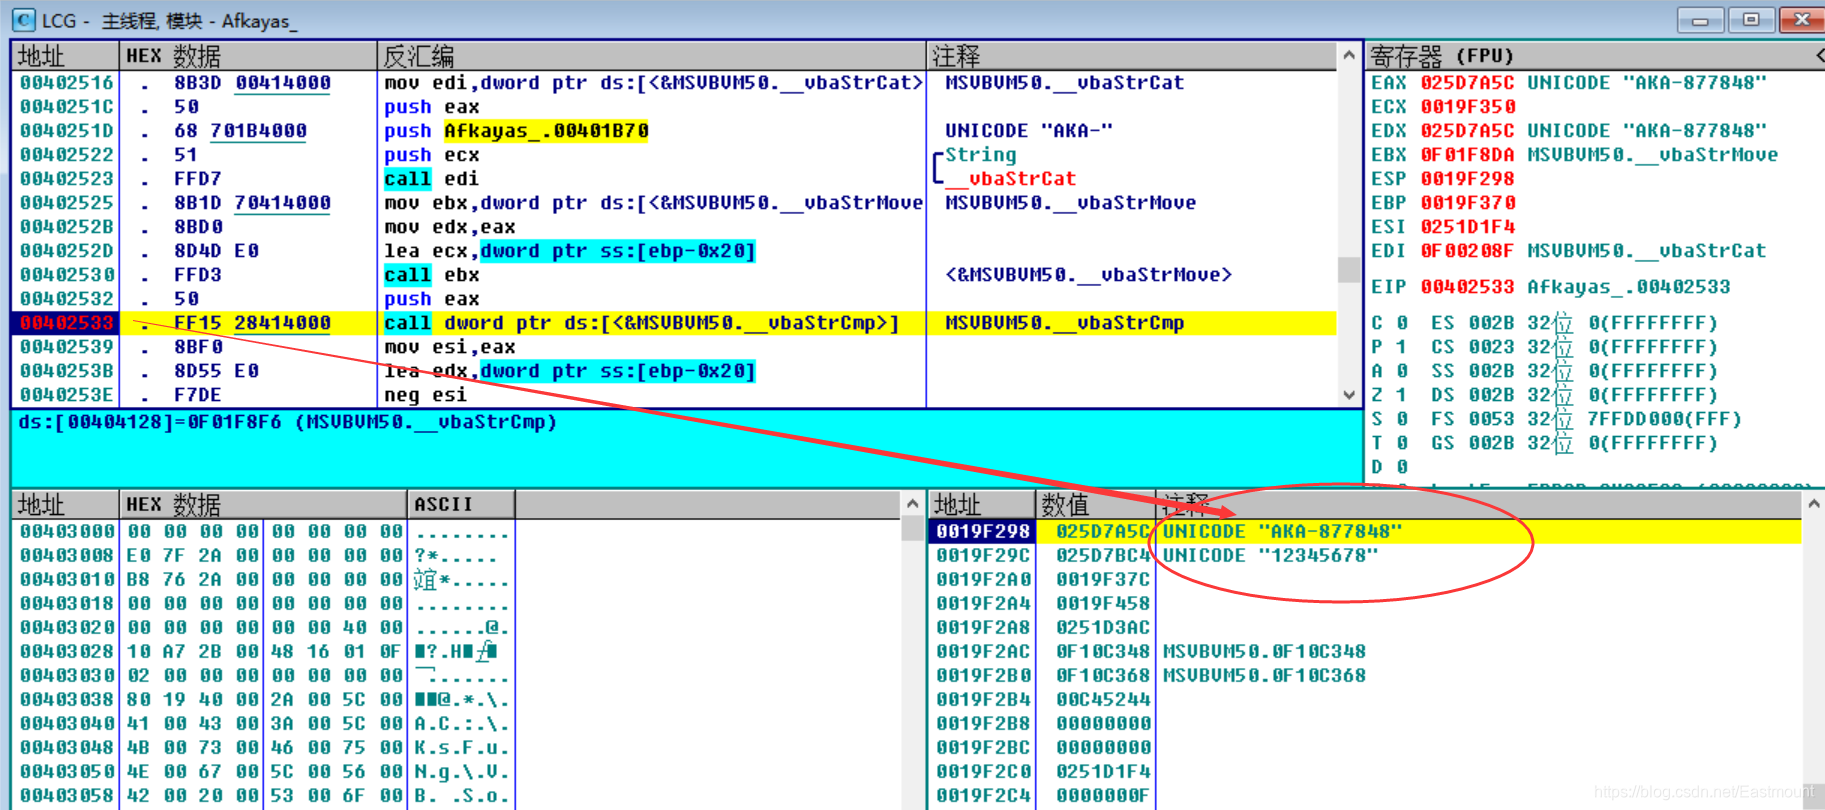Click EAX register value 025D7A5C
The width and height of the screenshot is (1825, 810).
point(1467,83)
